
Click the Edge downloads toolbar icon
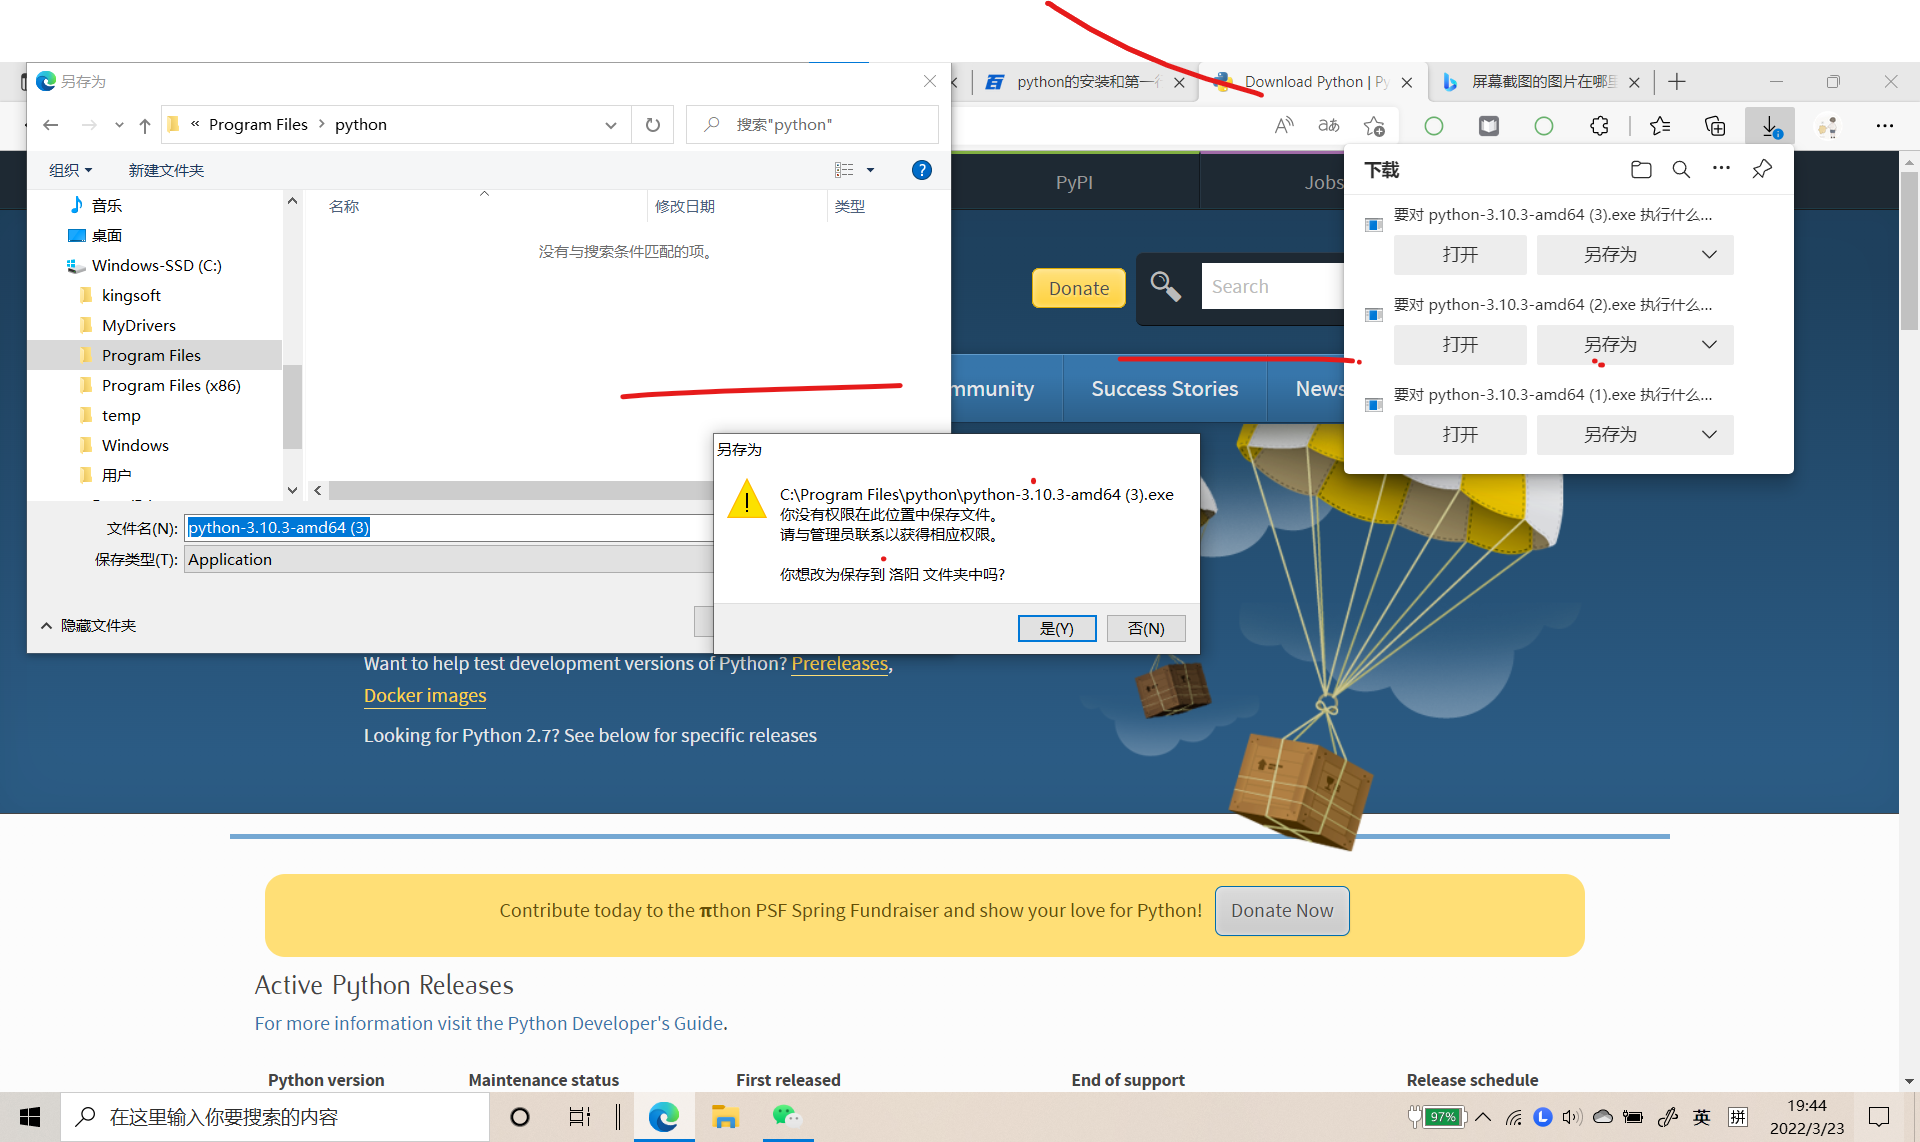[x=1770, y=126]
